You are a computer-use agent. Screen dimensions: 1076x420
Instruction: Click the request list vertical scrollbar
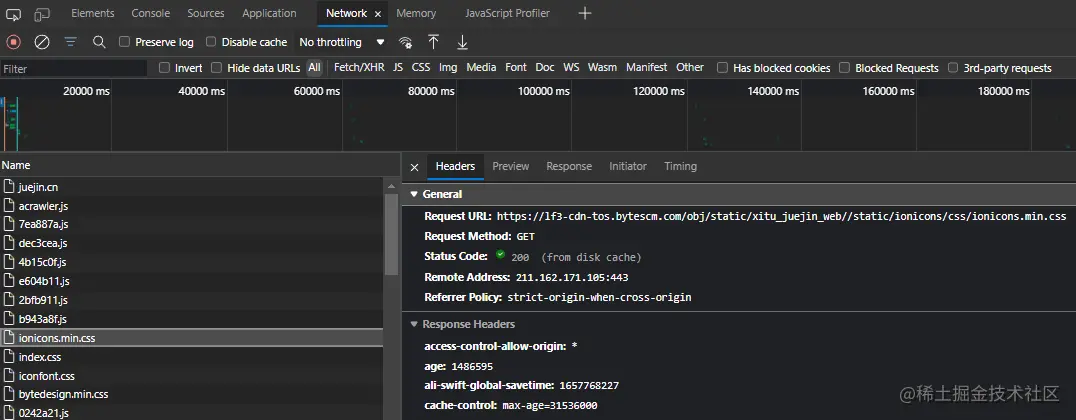392,233
